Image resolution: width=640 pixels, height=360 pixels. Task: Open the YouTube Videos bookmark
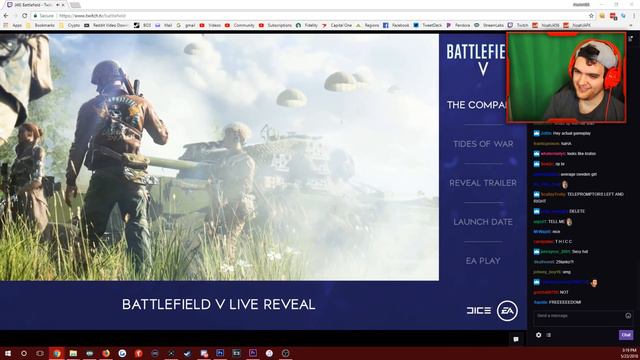210,25
